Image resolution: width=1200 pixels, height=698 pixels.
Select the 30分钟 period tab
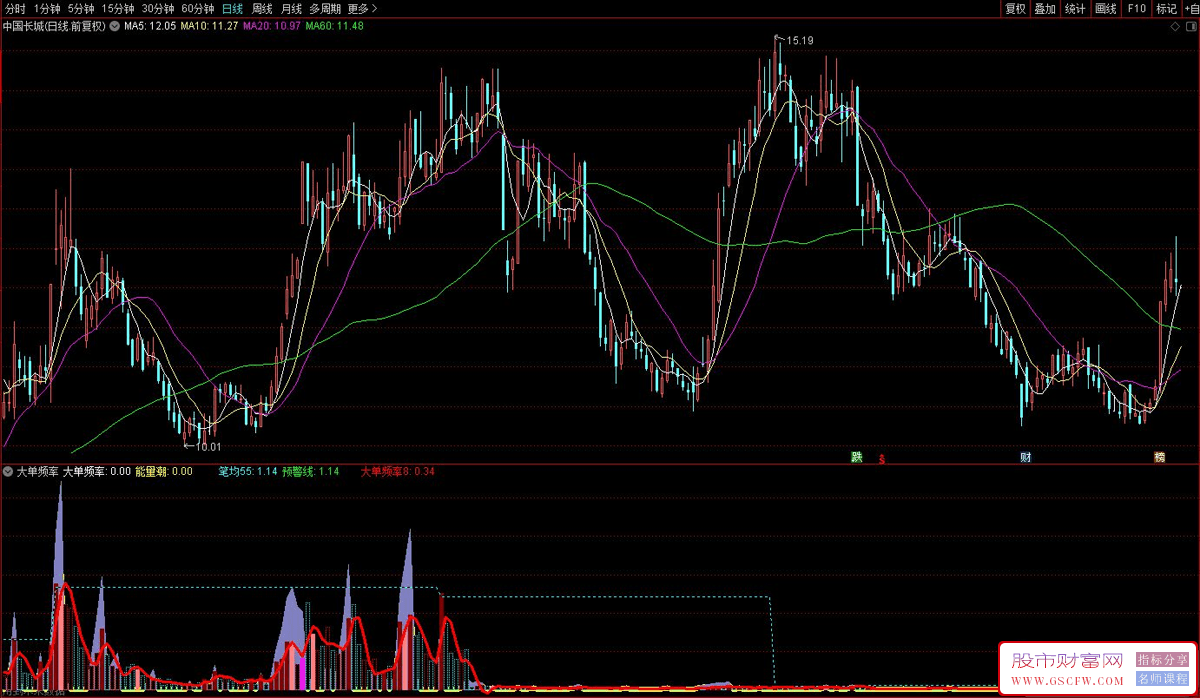coord(158,8)
